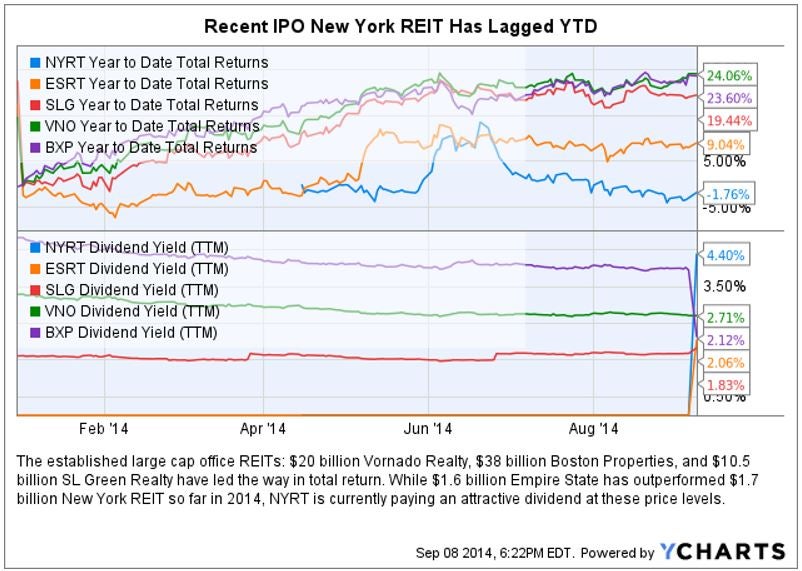Image resolution: width=802 pixels, height=571 pixels.
Task: Click the 2.71% VNO yield value label
Action: coord(725,318)
